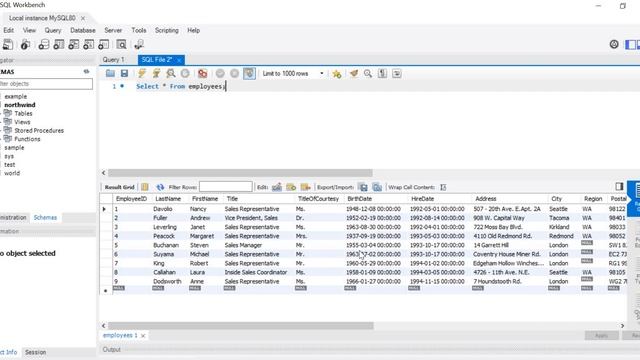Toggle result grid field view icon

coord(145,187)
